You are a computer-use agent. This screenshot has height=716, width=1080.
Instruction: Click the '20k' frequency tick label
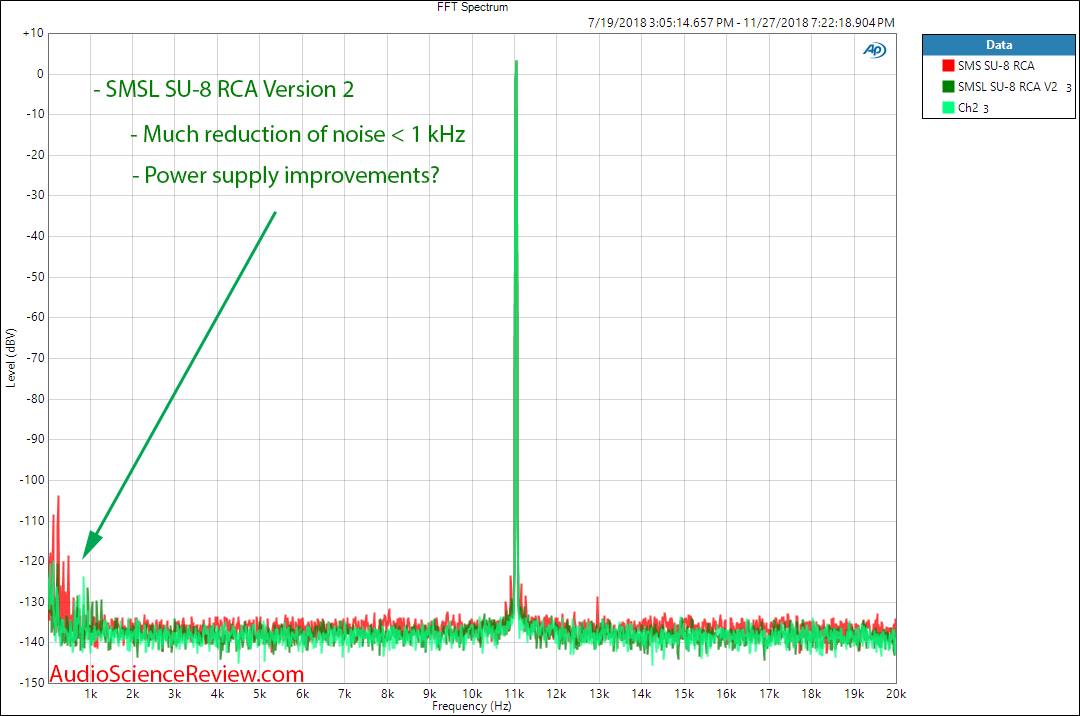pos(895,694)
